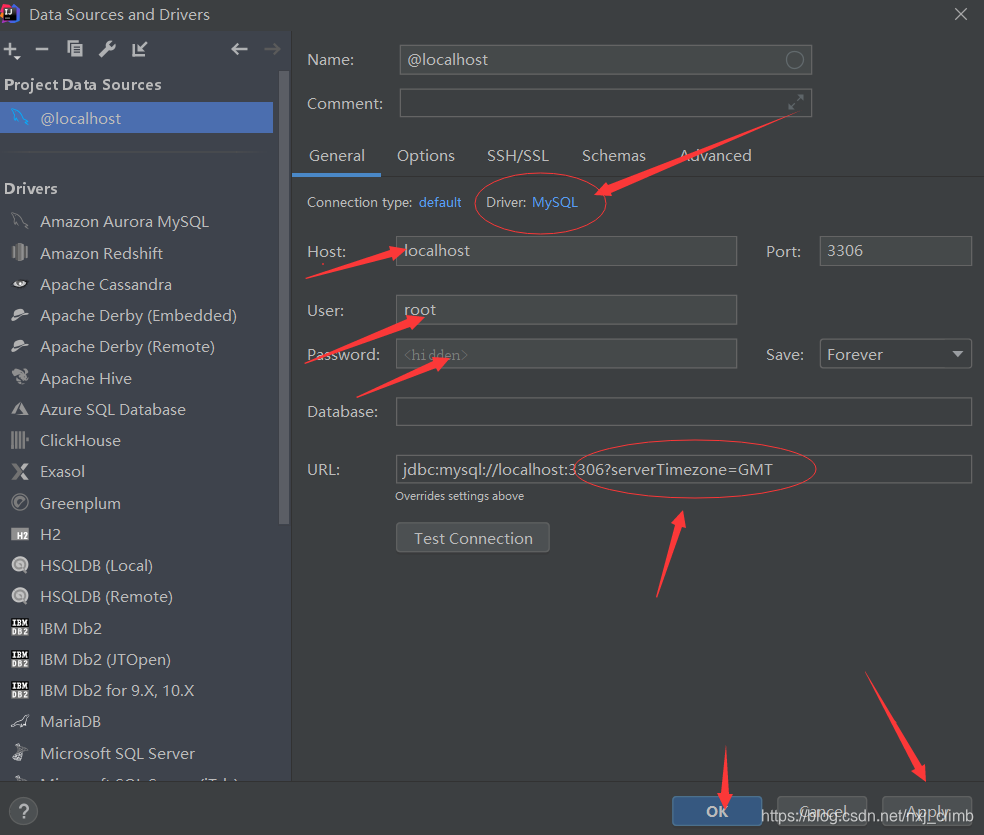Go back with left arrow

click(239, 49)
